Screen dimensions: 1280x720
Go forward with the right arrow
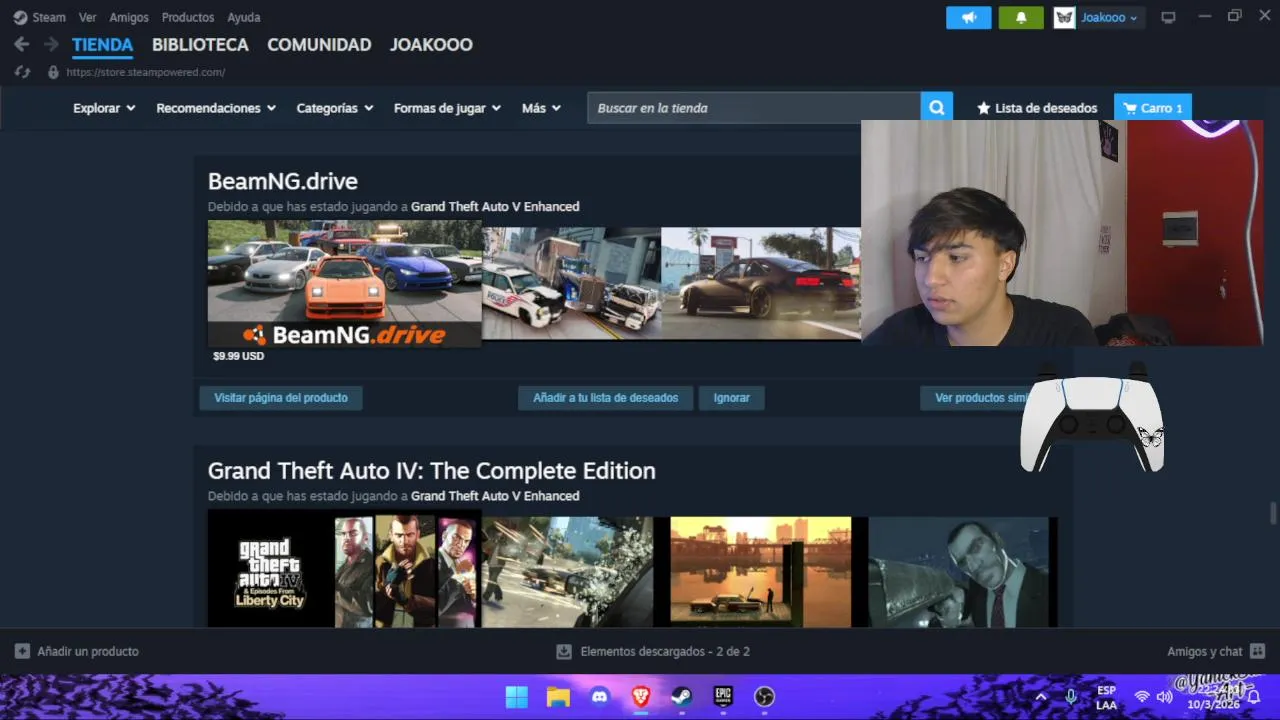pyautogui.click(x=51, y=44)
